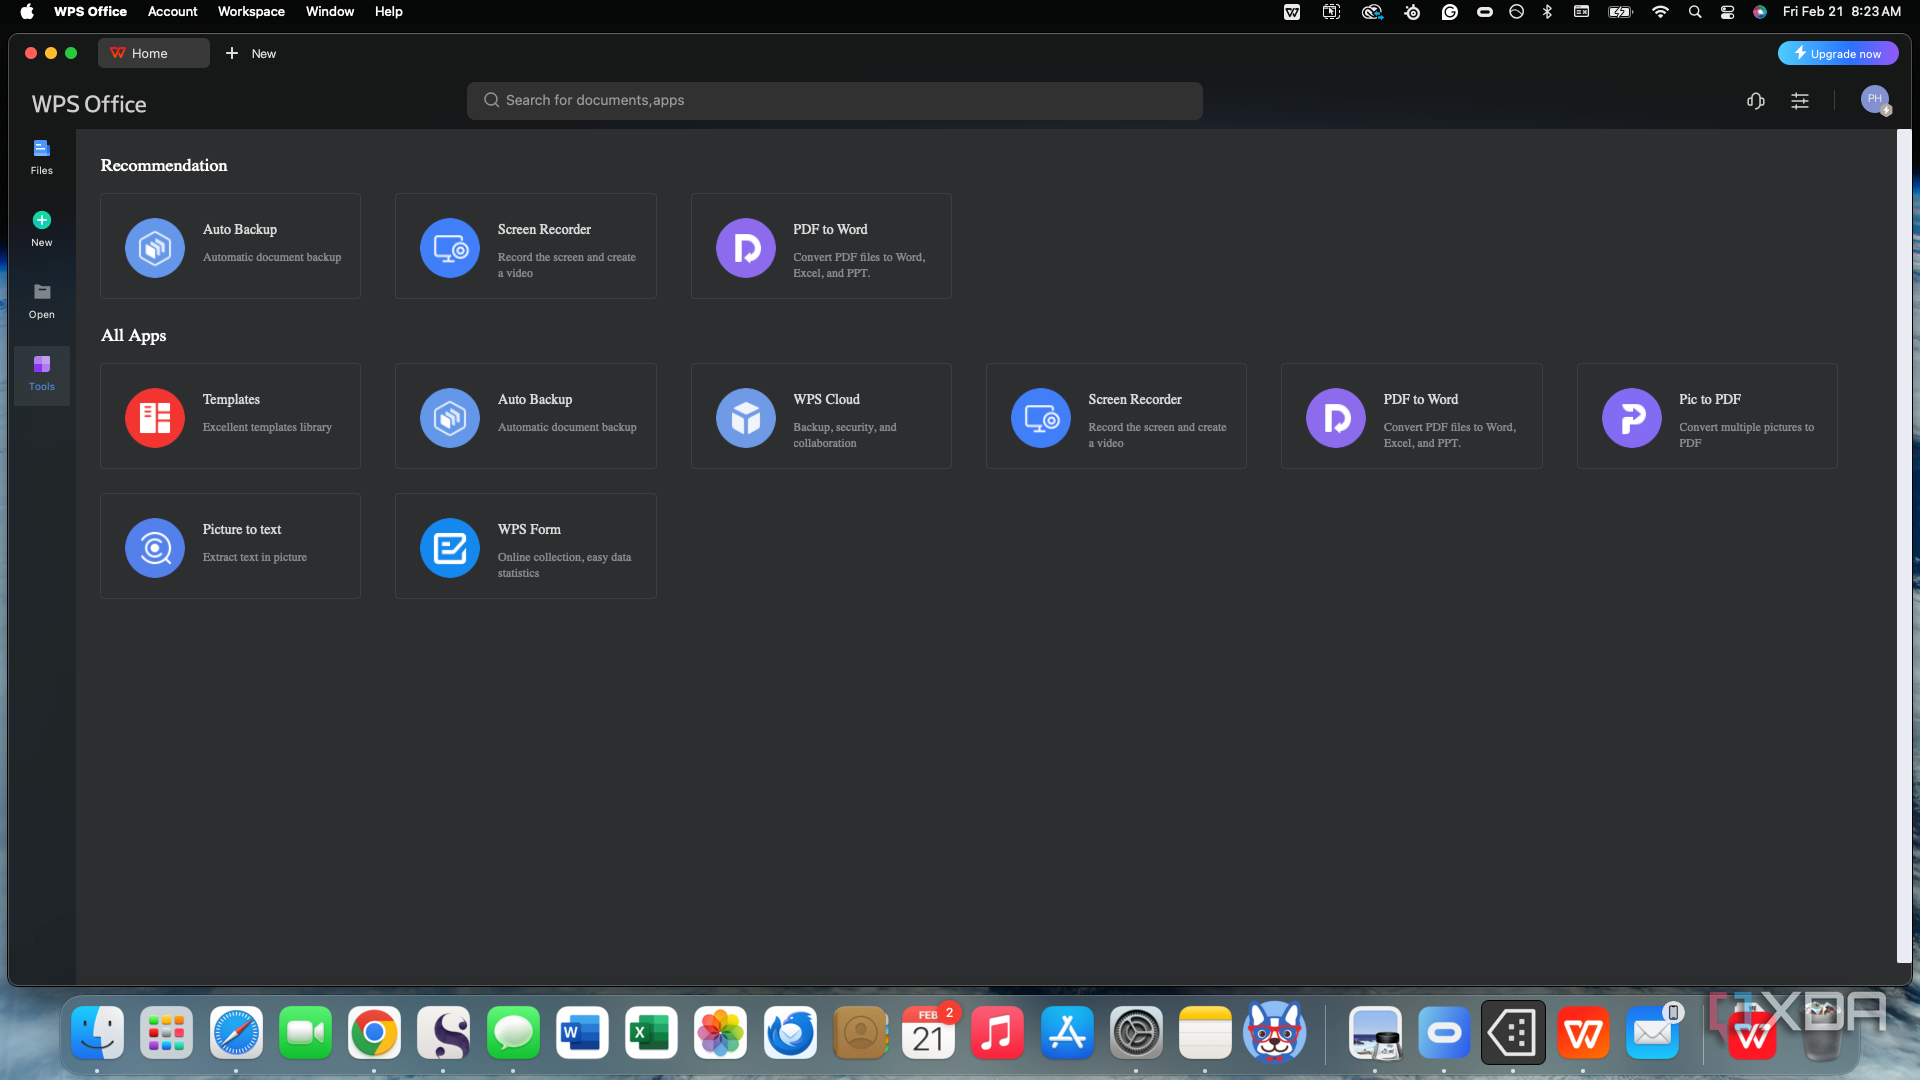Click 'Excellent templates library' description text
Viewport: 1920px width, 1080px height.
[267, 428]
